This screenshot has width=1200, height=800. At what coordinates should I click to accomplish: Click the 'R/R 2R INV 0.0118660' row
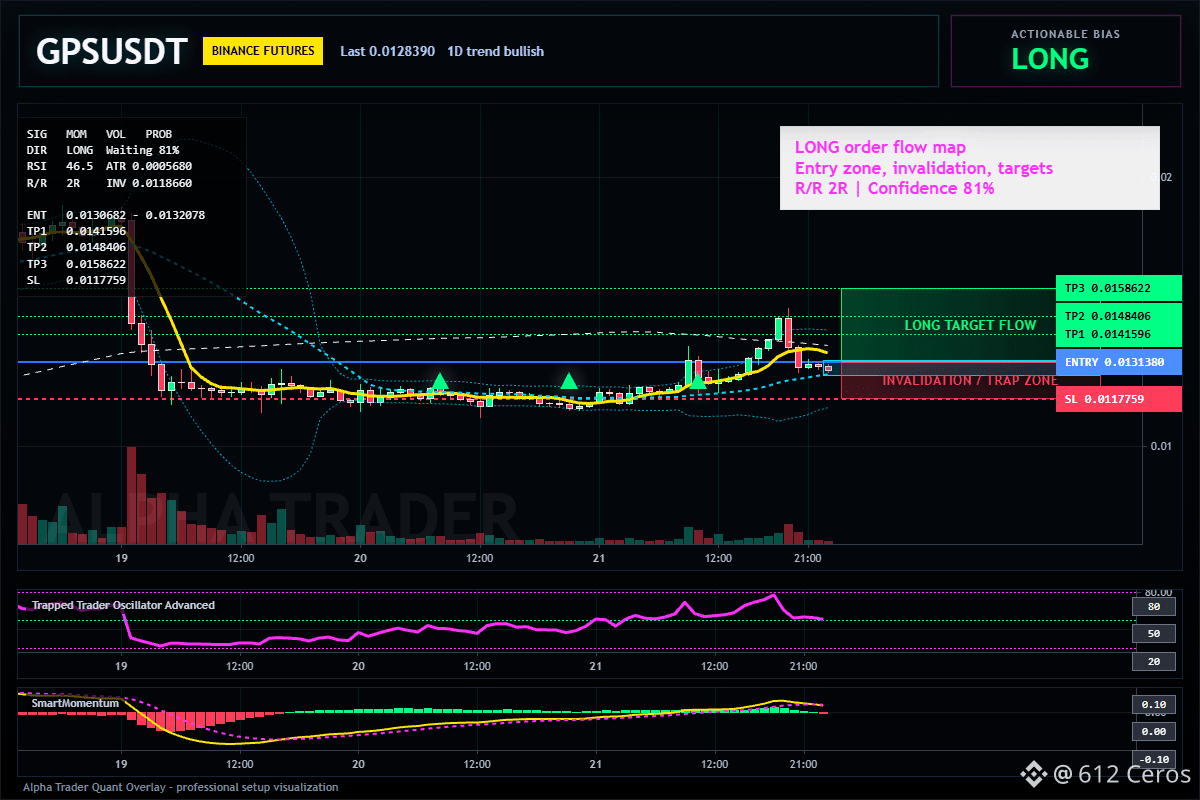point(110,183)
